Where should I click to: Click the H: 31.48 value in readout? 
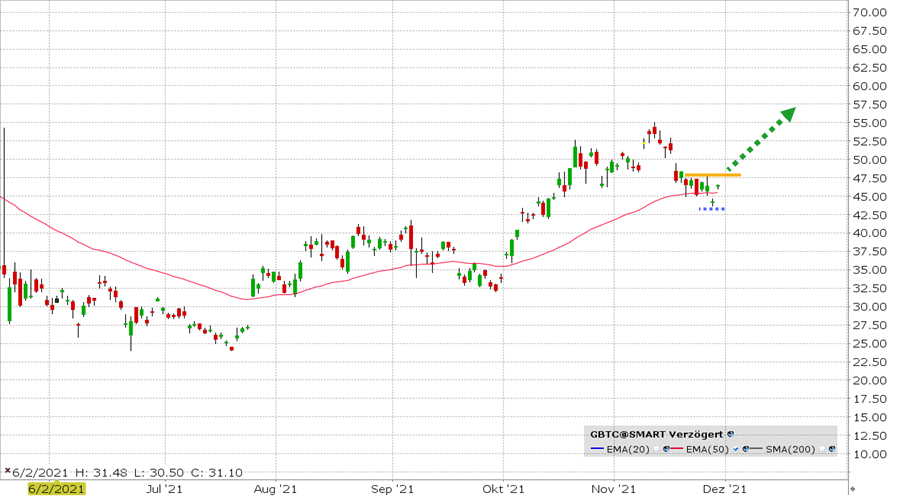[101, 472]
